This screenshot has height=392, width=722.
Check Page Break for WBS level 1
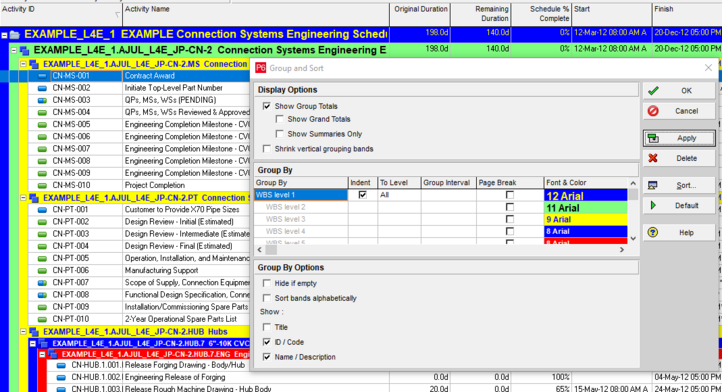[510, 195]
